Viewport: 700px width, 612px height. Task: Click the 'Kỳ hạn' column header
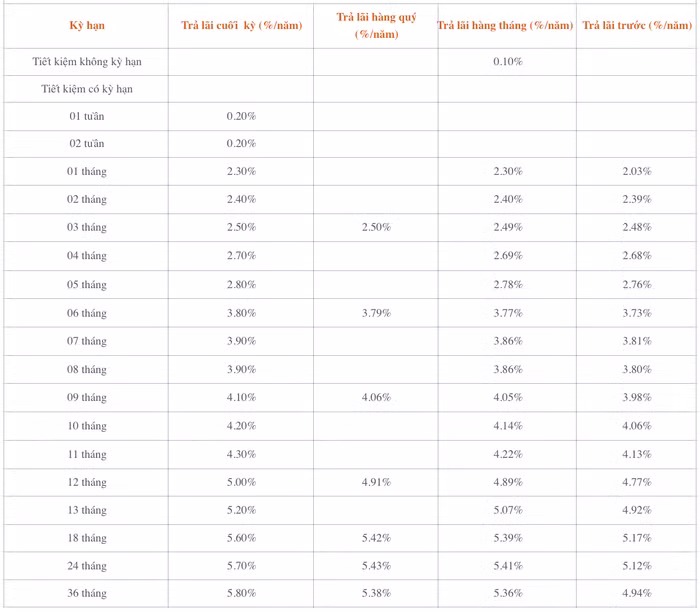click(87, 25)
